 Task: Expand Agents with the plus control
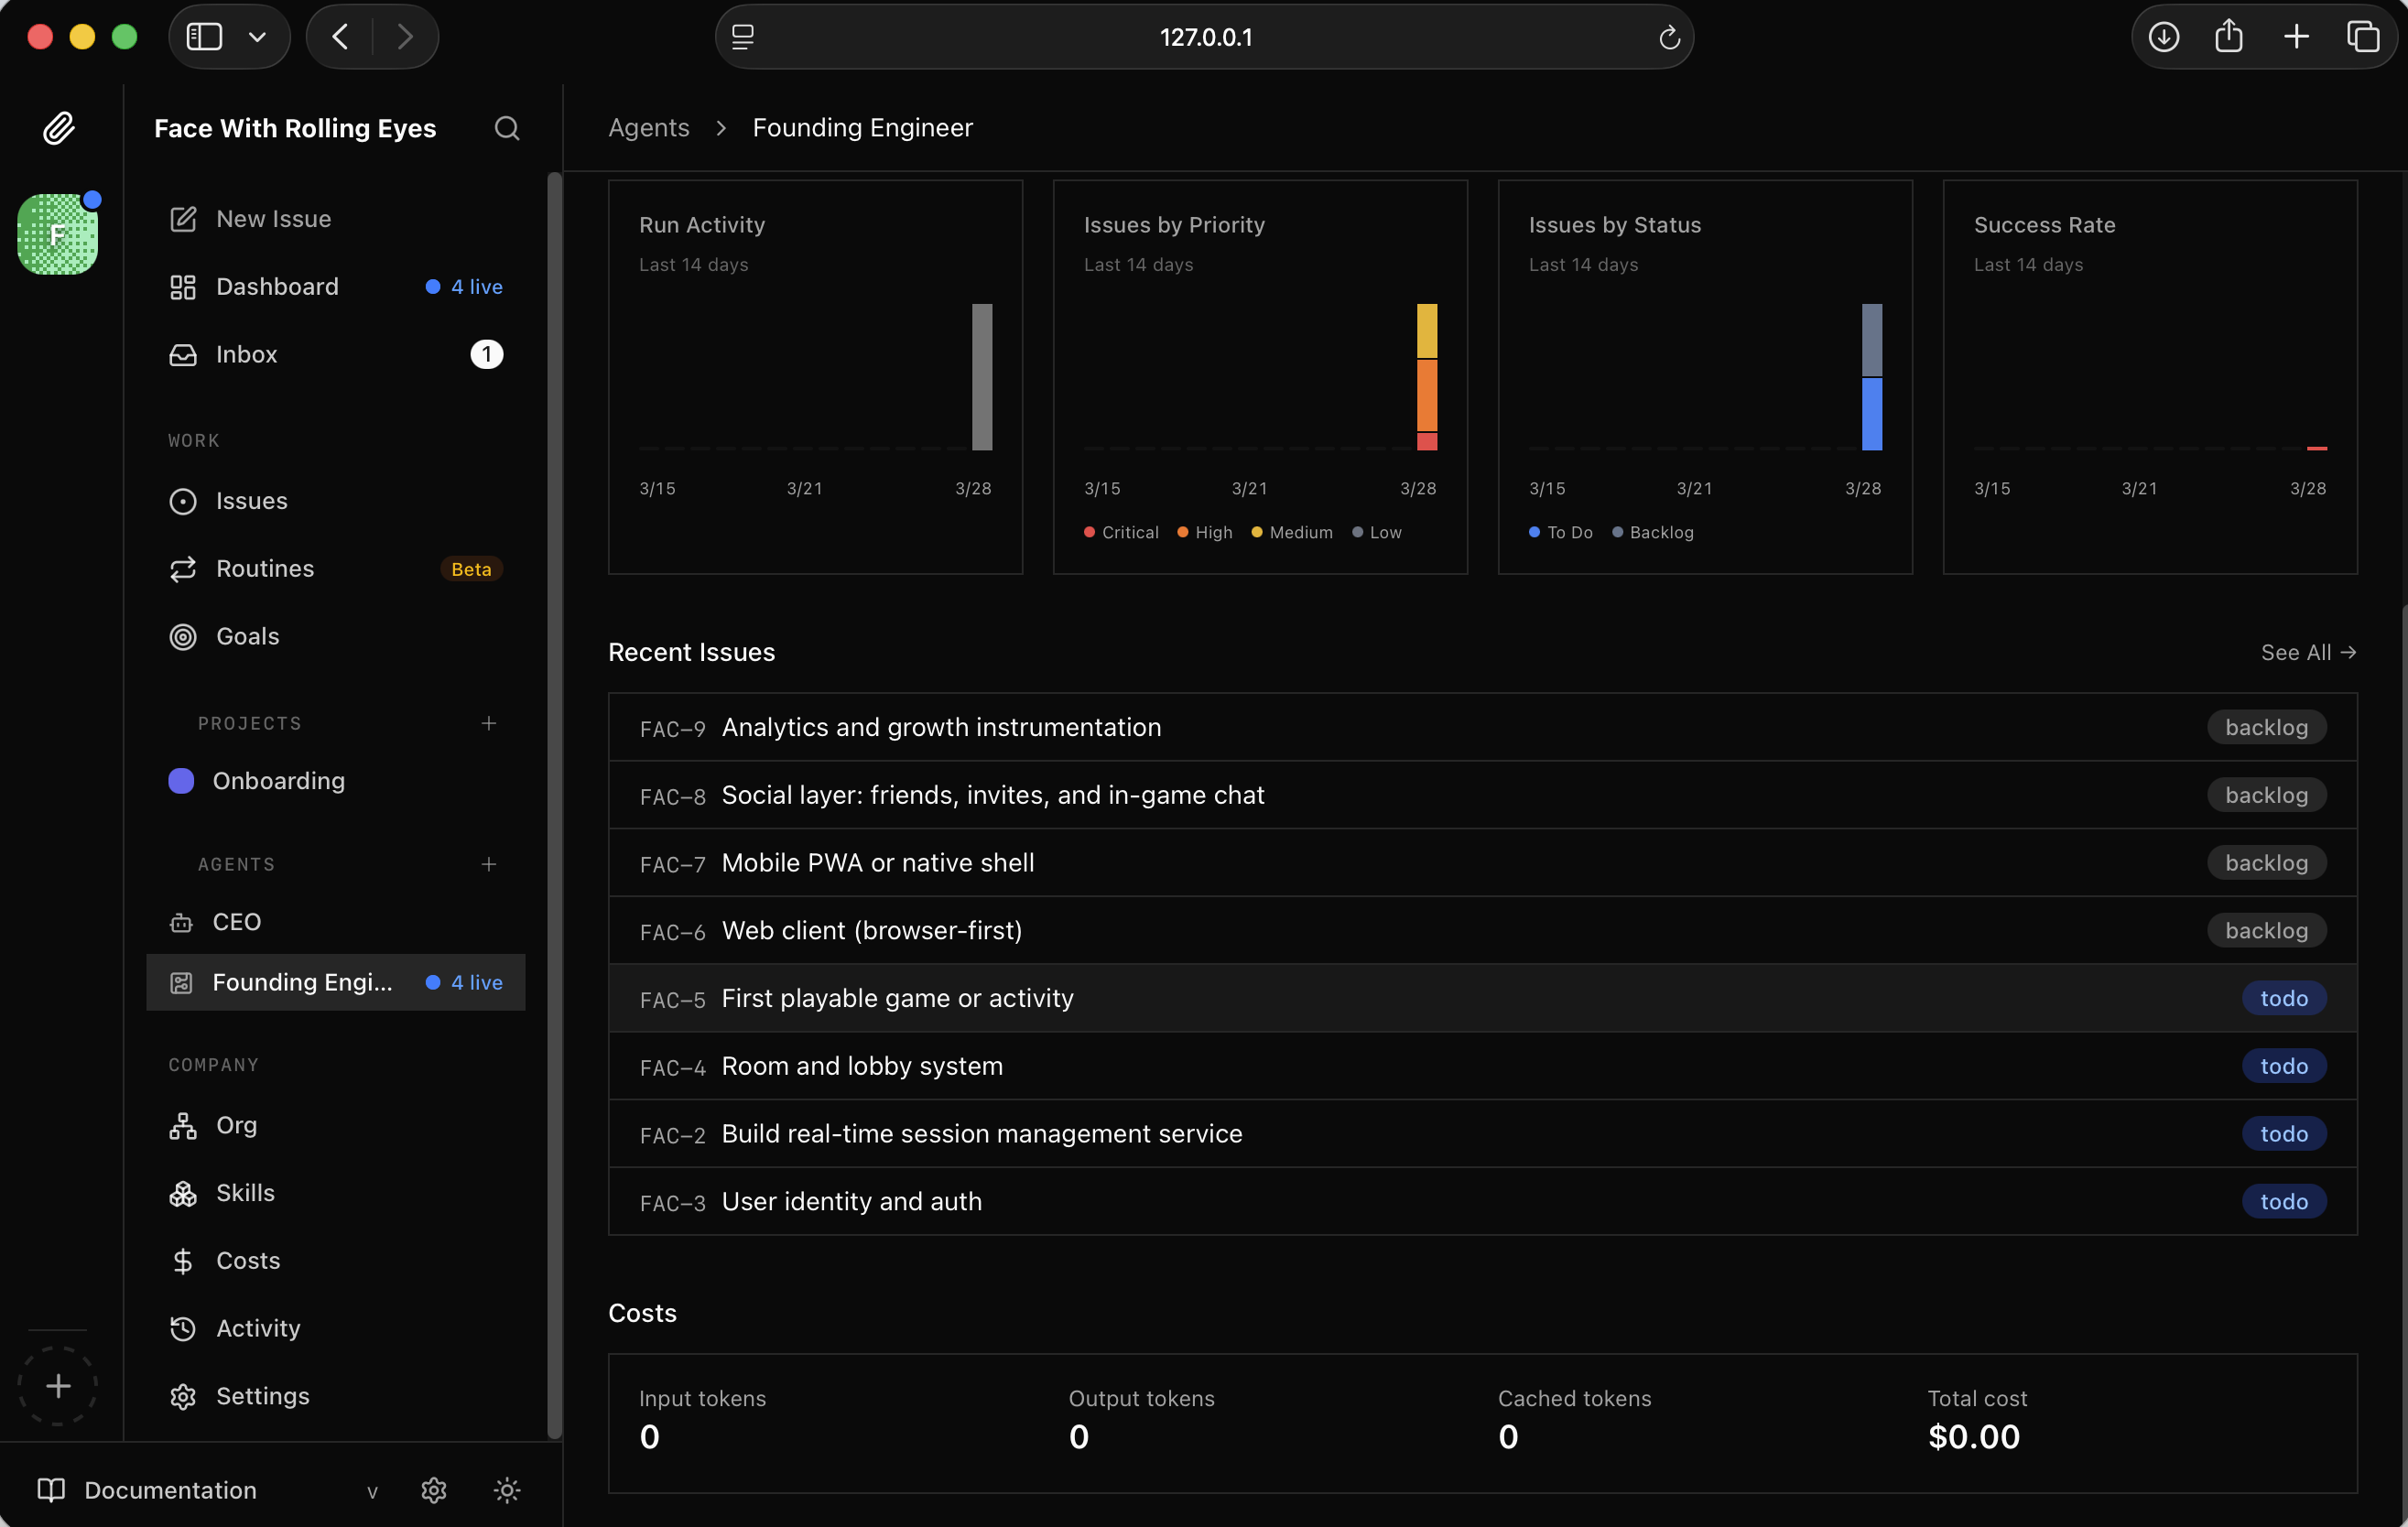[489, 864]
